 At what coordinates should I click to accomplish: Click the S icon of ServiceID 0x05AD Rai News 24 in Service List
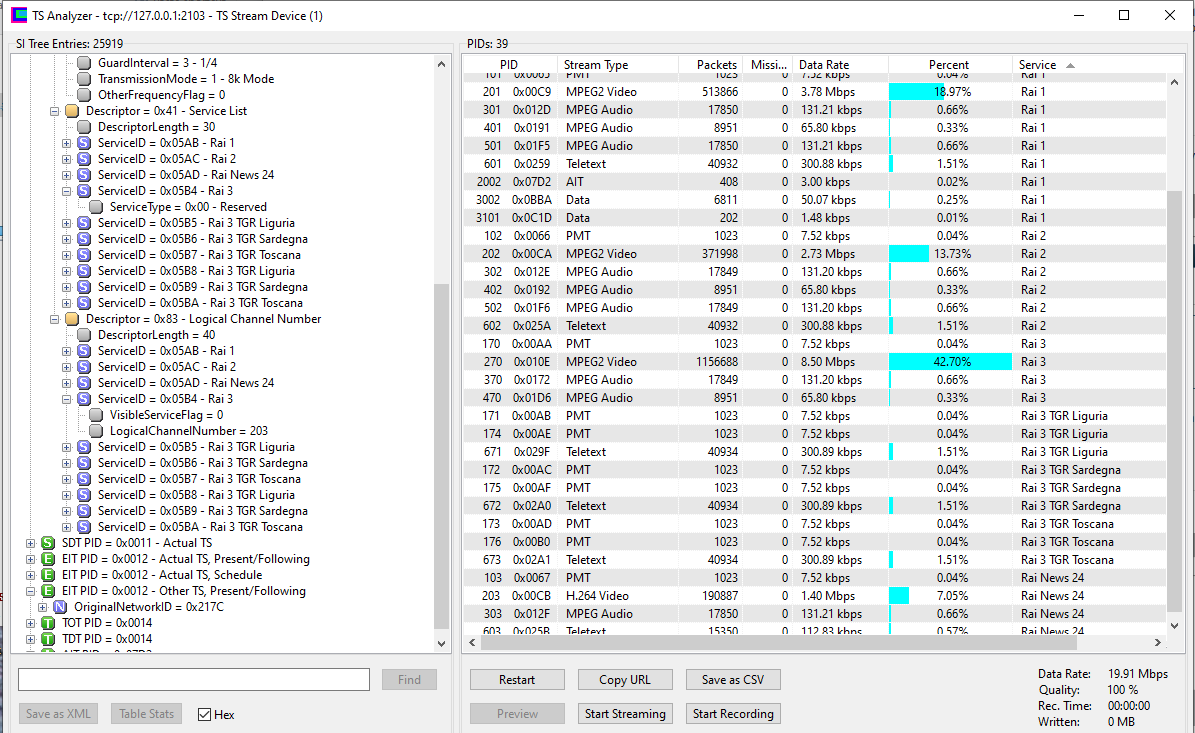84,175
